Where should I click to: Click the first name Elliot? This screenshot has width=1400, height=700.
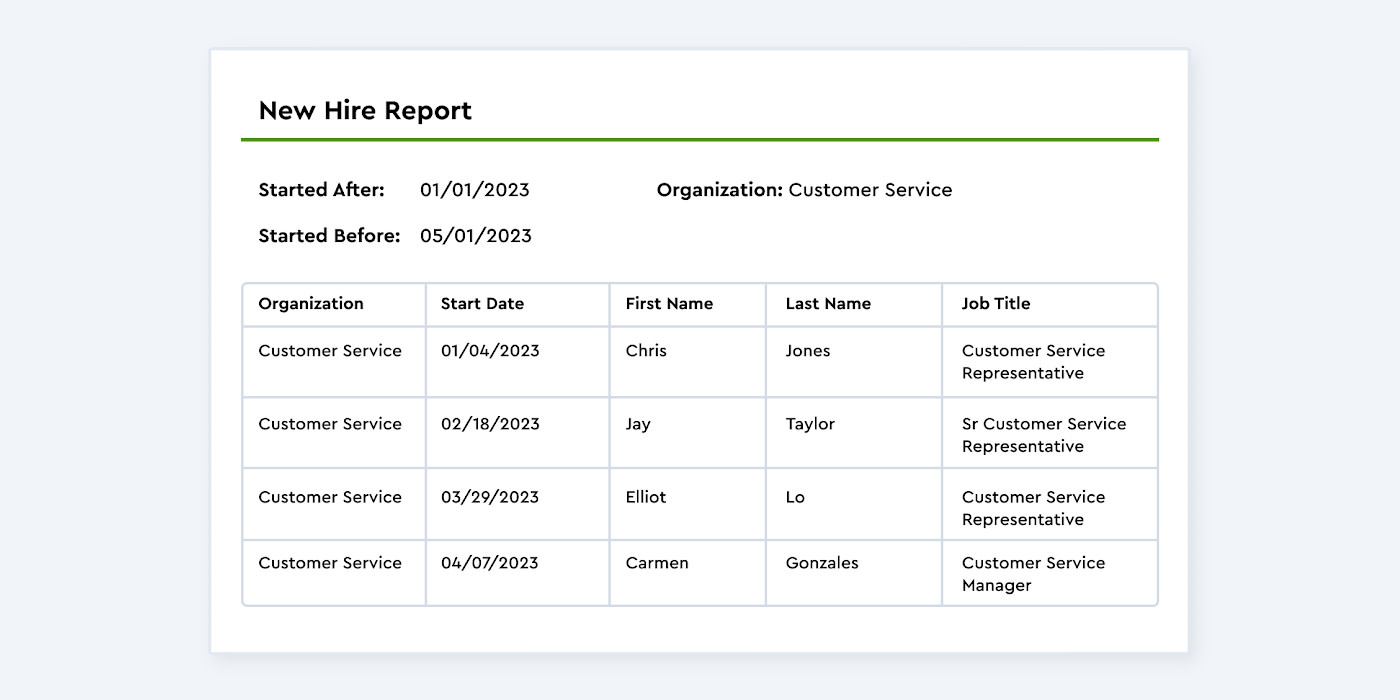[x=646, y=497]
